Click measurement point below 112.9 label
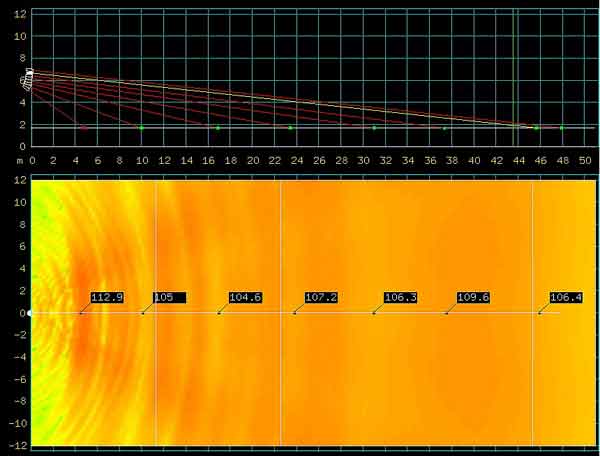The height and width of the screenshot is (456, 600). [81, 313]
